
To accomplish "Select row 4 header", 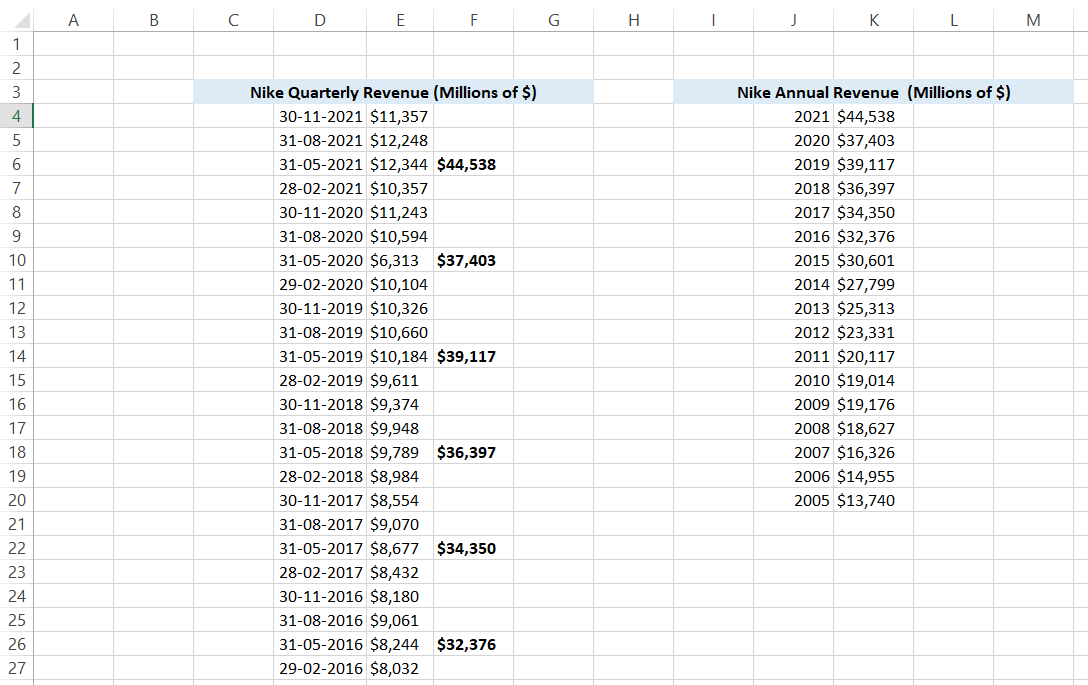I will tap(17, 116).
